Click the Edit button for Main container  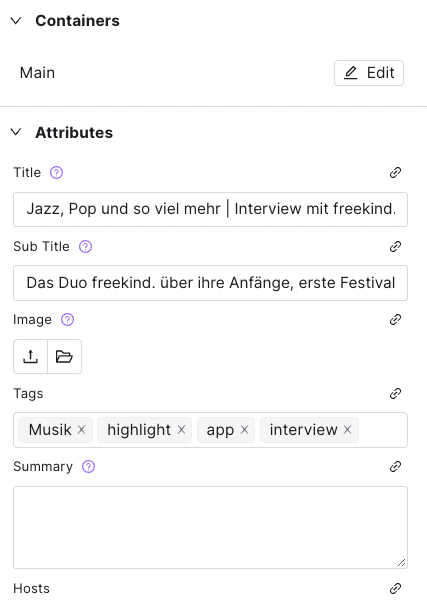point(369,73)
